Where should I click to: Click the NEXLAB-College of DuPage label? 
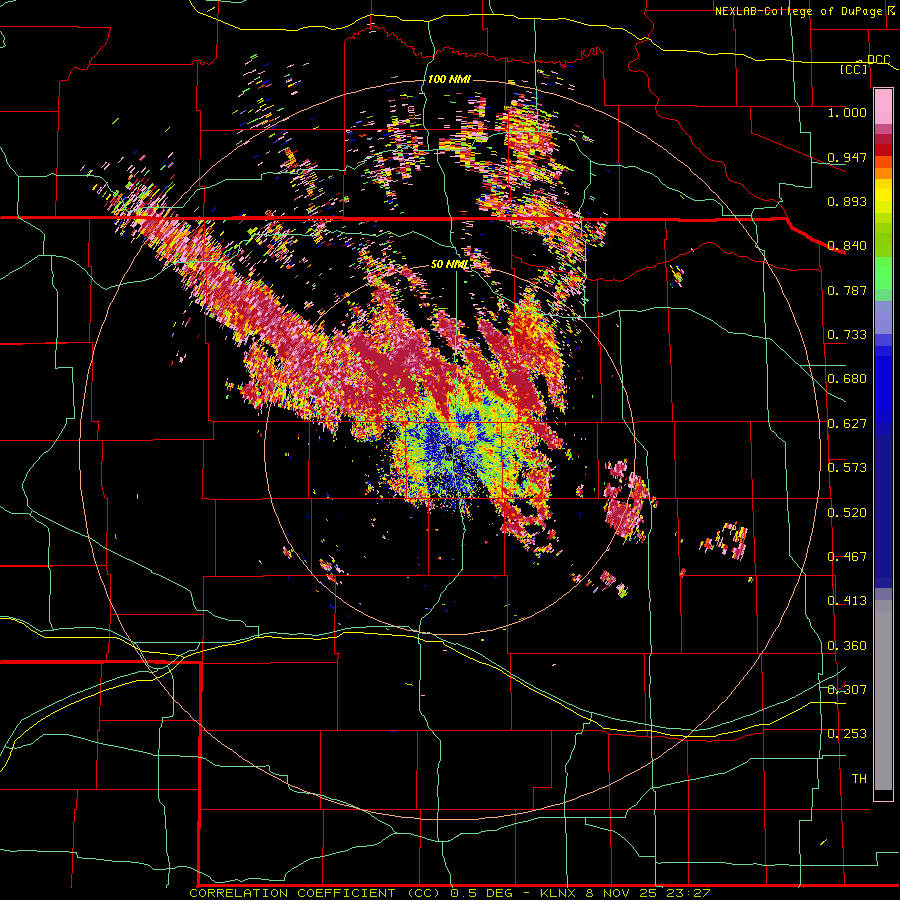point(798,11)
